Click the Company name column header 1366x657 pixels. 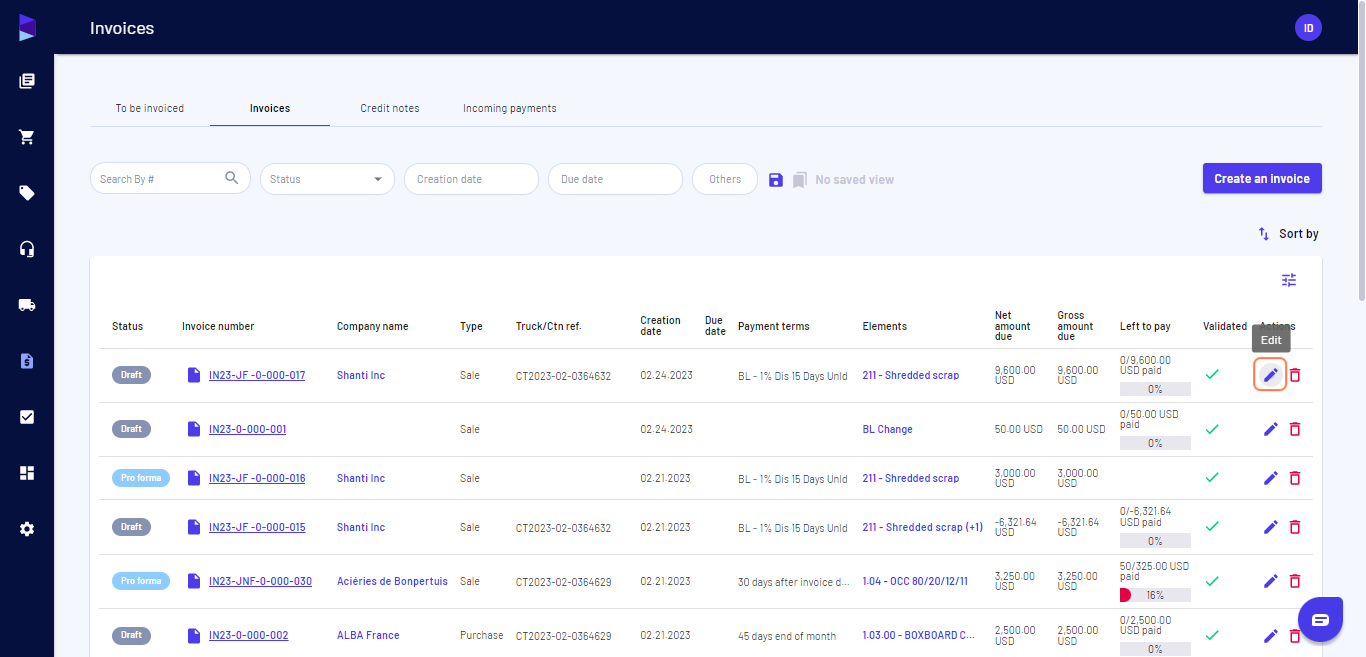click(372, 326)
